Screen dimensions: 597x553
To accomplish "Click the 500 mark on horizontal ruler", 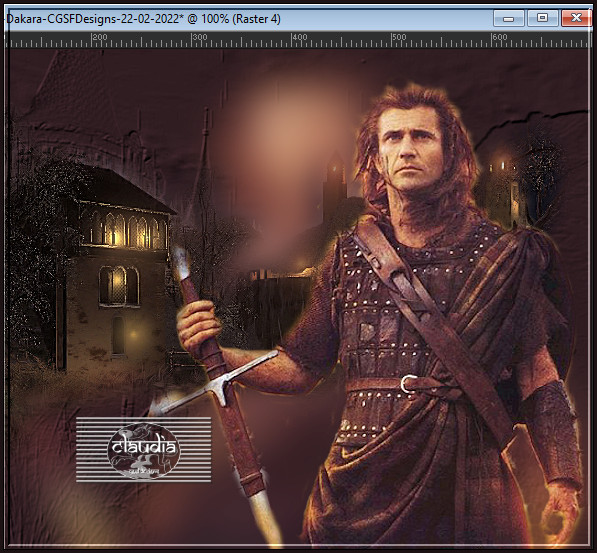I will click(399, 37).
